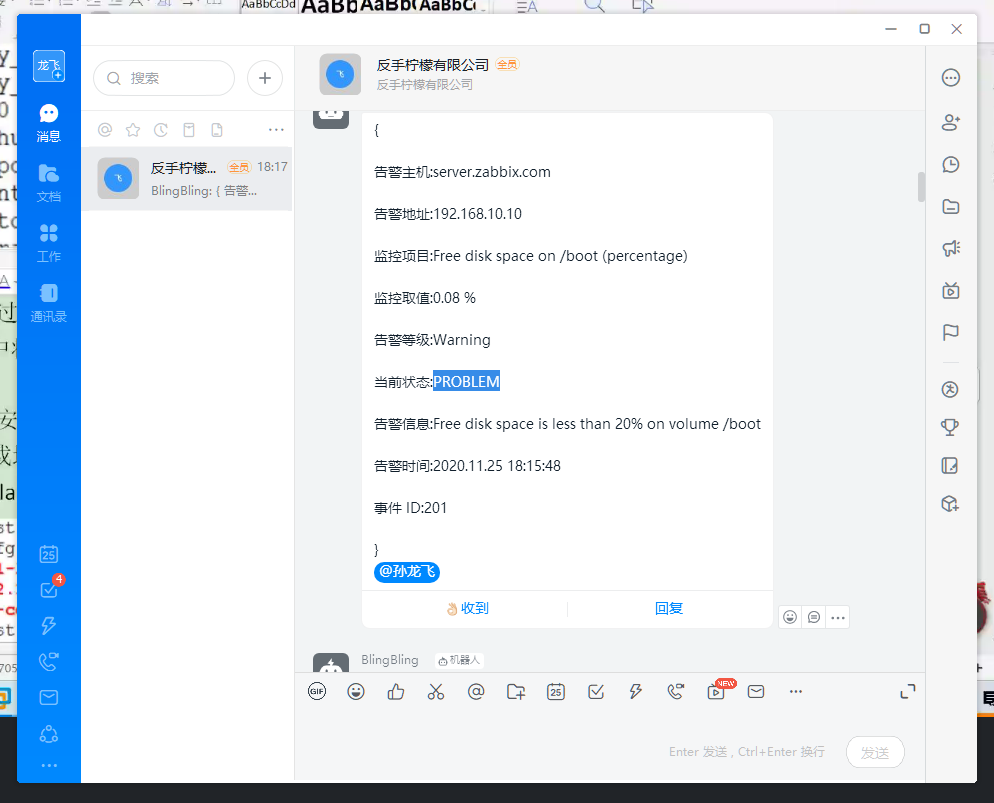This screenshot has height=803, width=994.
Task: Click the plus button beside the search box
Action: [265, 78]
